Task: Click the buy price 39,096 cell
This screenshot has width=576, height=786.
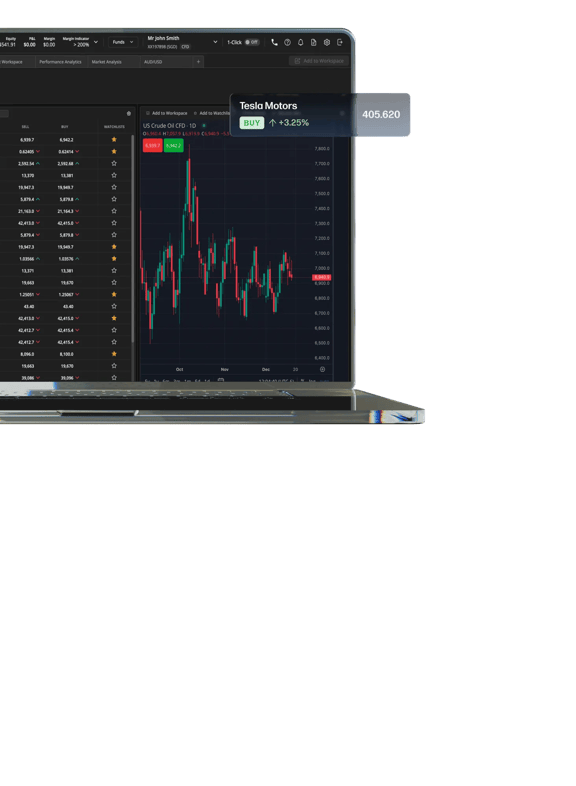Action: tap(67, 378)
